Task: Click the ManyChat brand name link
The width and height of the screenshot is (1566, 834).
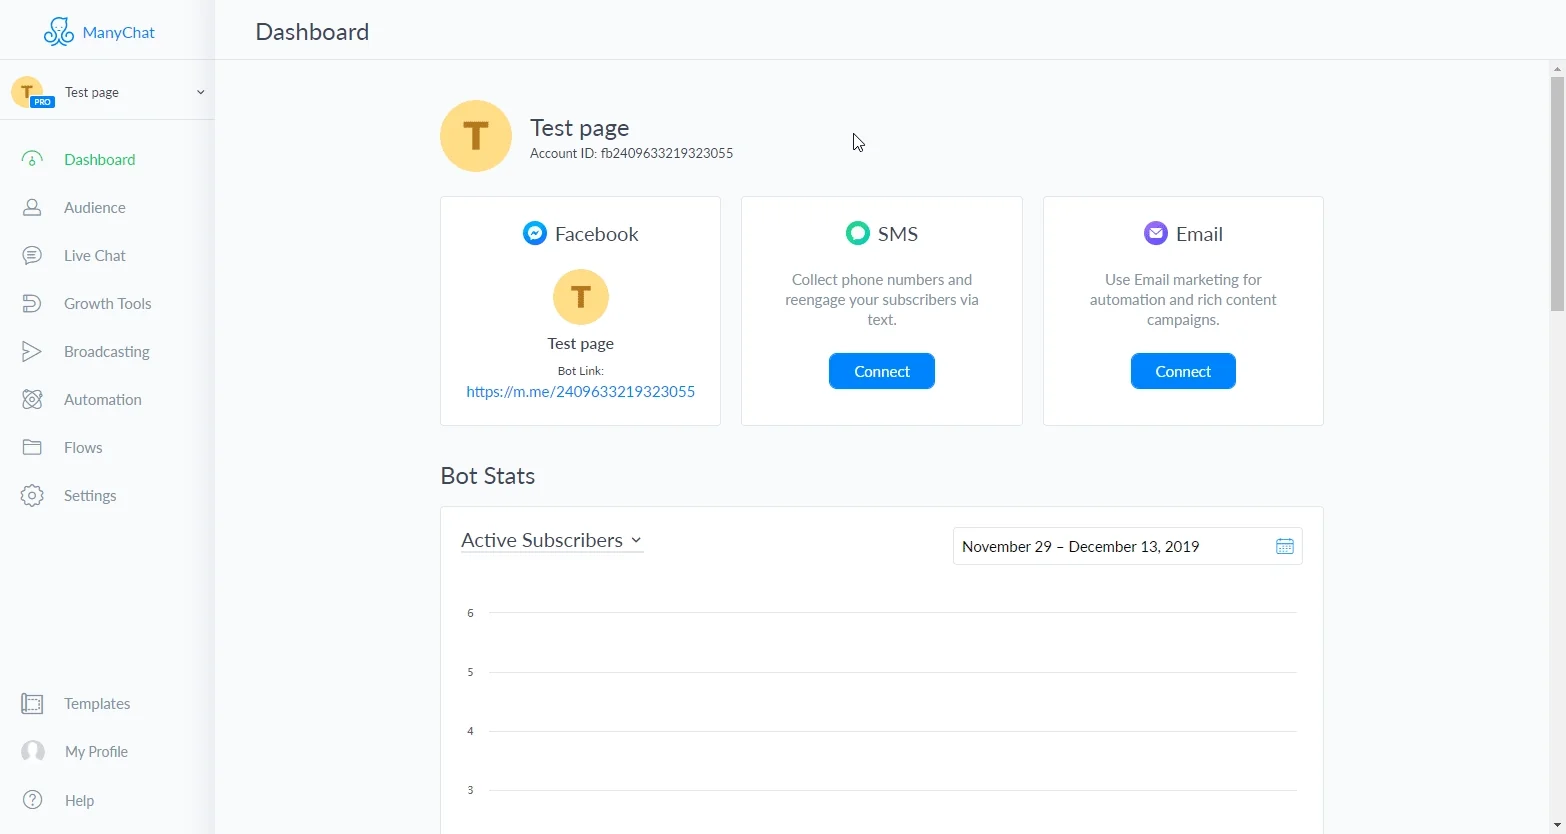Action: pyautogui.click(x=119, y=32)
